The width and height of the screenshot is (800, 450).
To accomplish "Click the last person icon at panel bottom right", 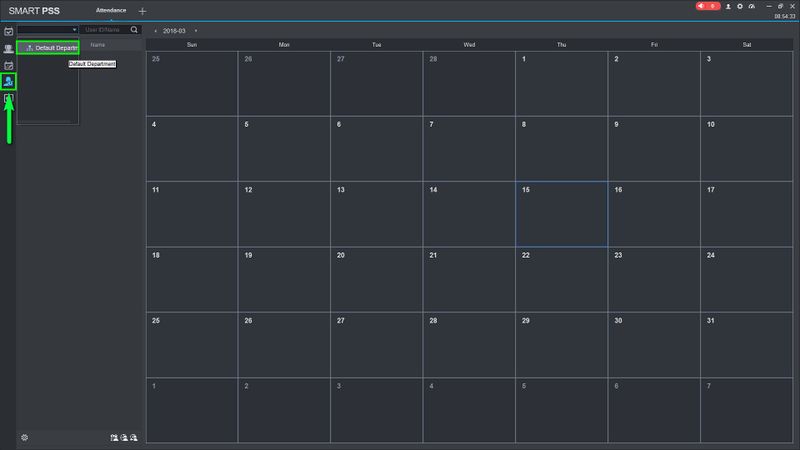I will [x=134, y=437].
